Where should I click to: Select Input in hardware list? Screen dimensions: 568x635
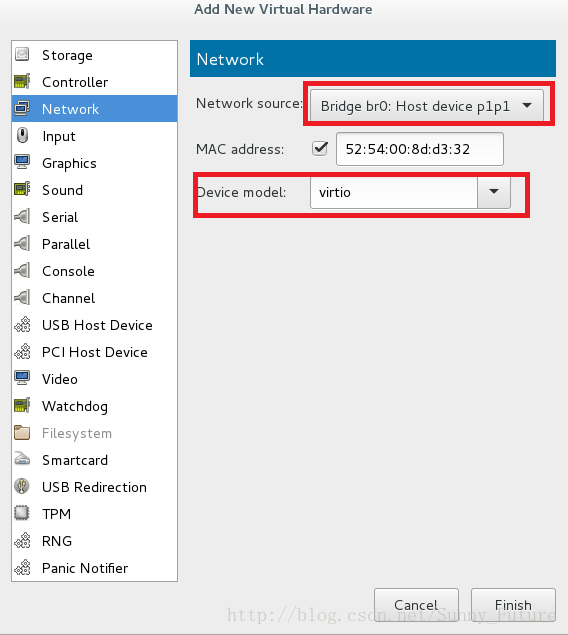click(94, 136)
